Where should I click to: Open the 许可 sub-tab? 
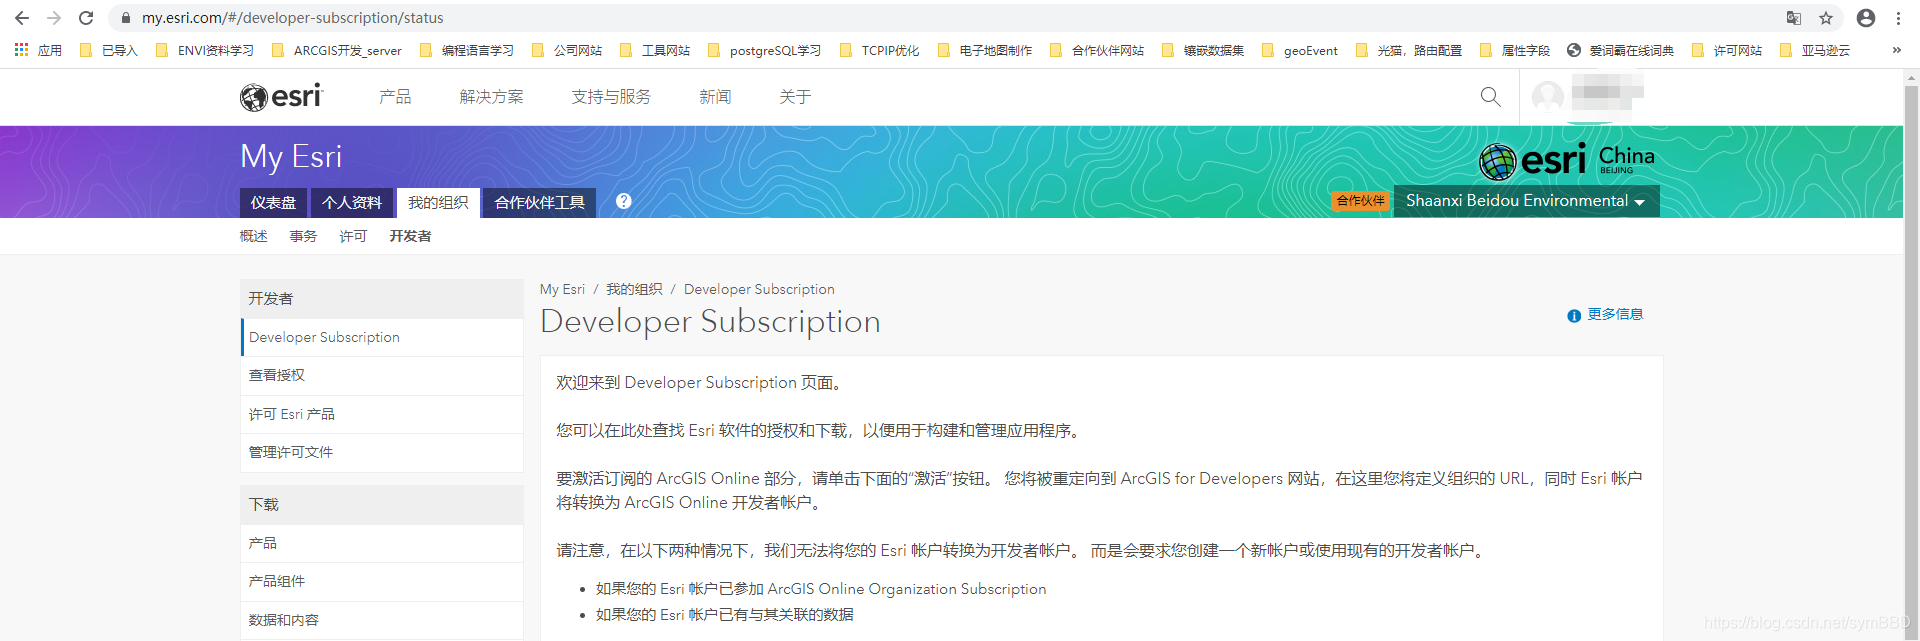point(353,236)
